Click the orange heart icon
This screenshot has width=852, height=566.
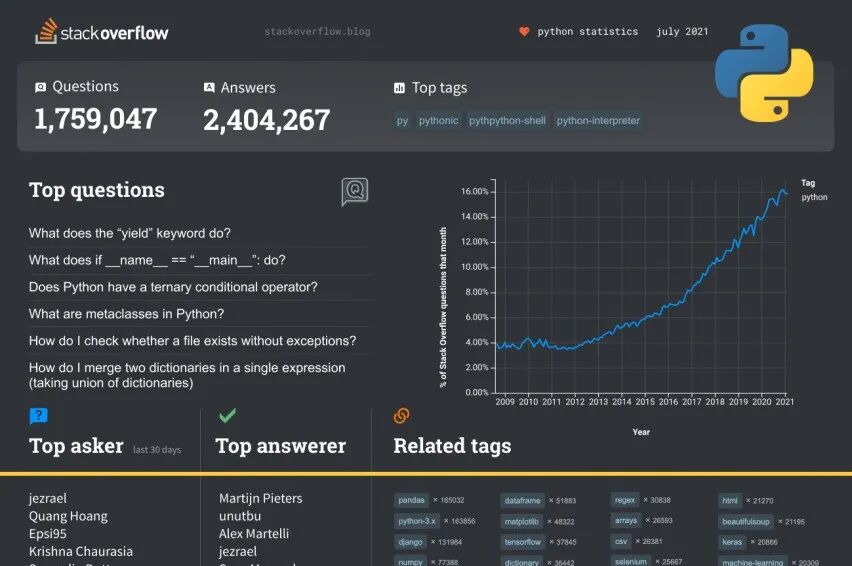(524, 32)
